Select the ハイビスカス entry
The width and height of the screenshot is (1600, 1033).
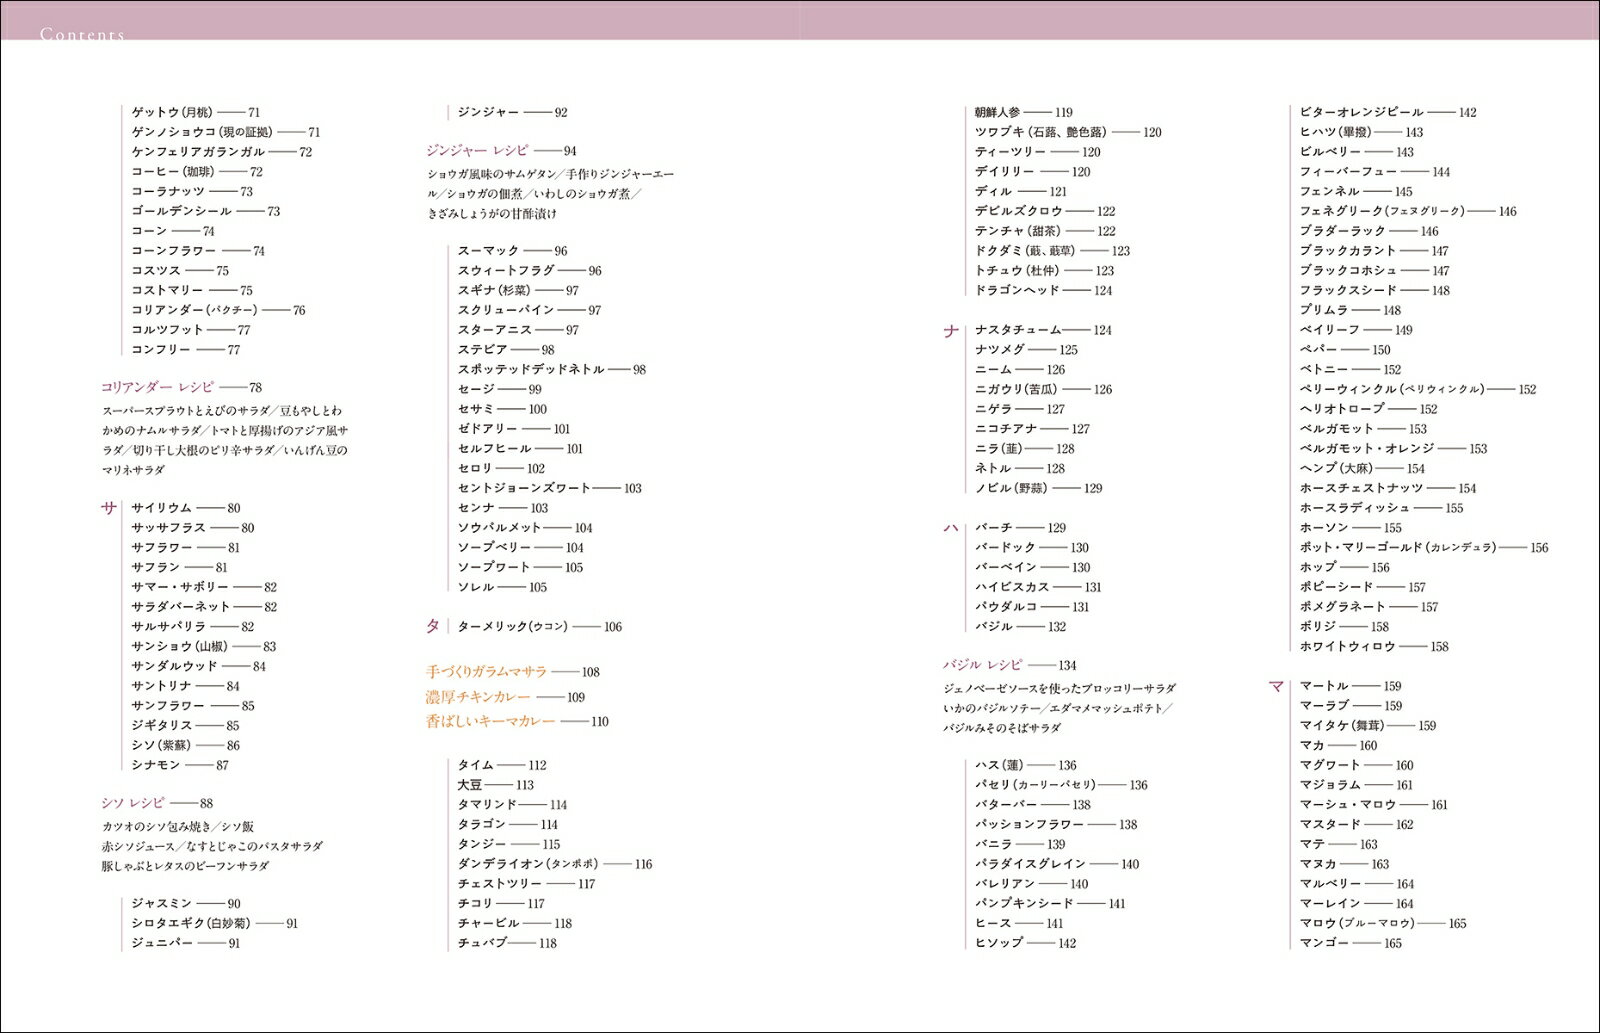[1012, 587]
